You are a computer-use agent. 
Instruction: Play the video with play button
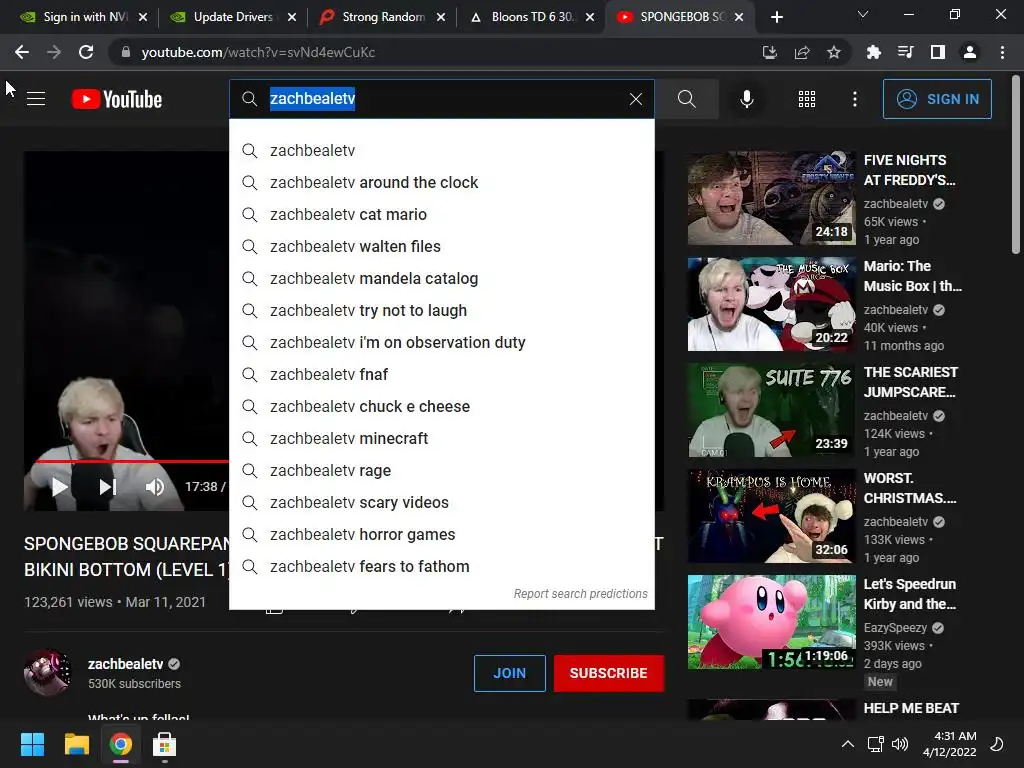[x=59, y=487]
